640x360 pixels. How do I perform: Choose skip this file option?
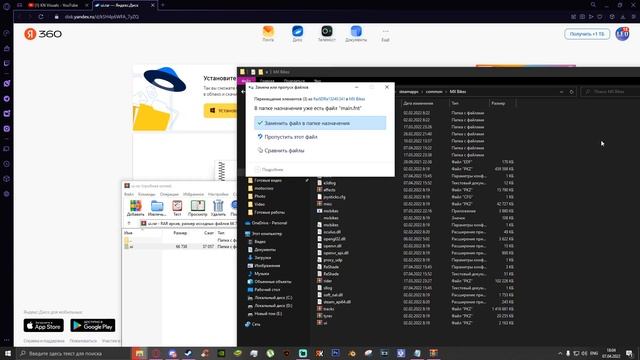tap(291, 137)
